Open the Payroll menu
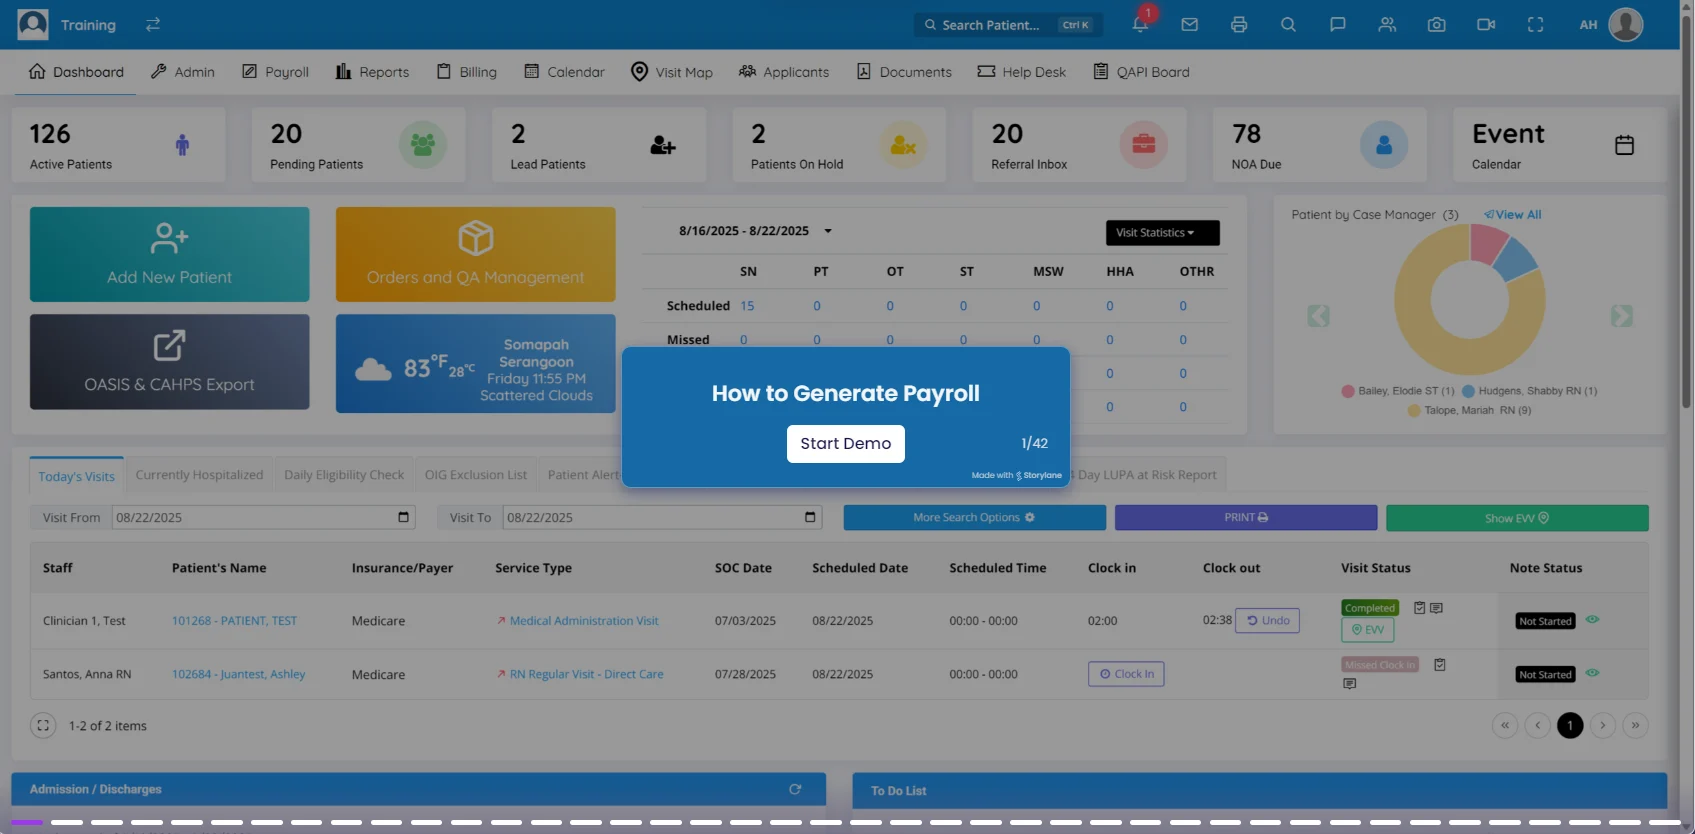Viewport: 1695px width, 834px height. (x=275, y=72)
